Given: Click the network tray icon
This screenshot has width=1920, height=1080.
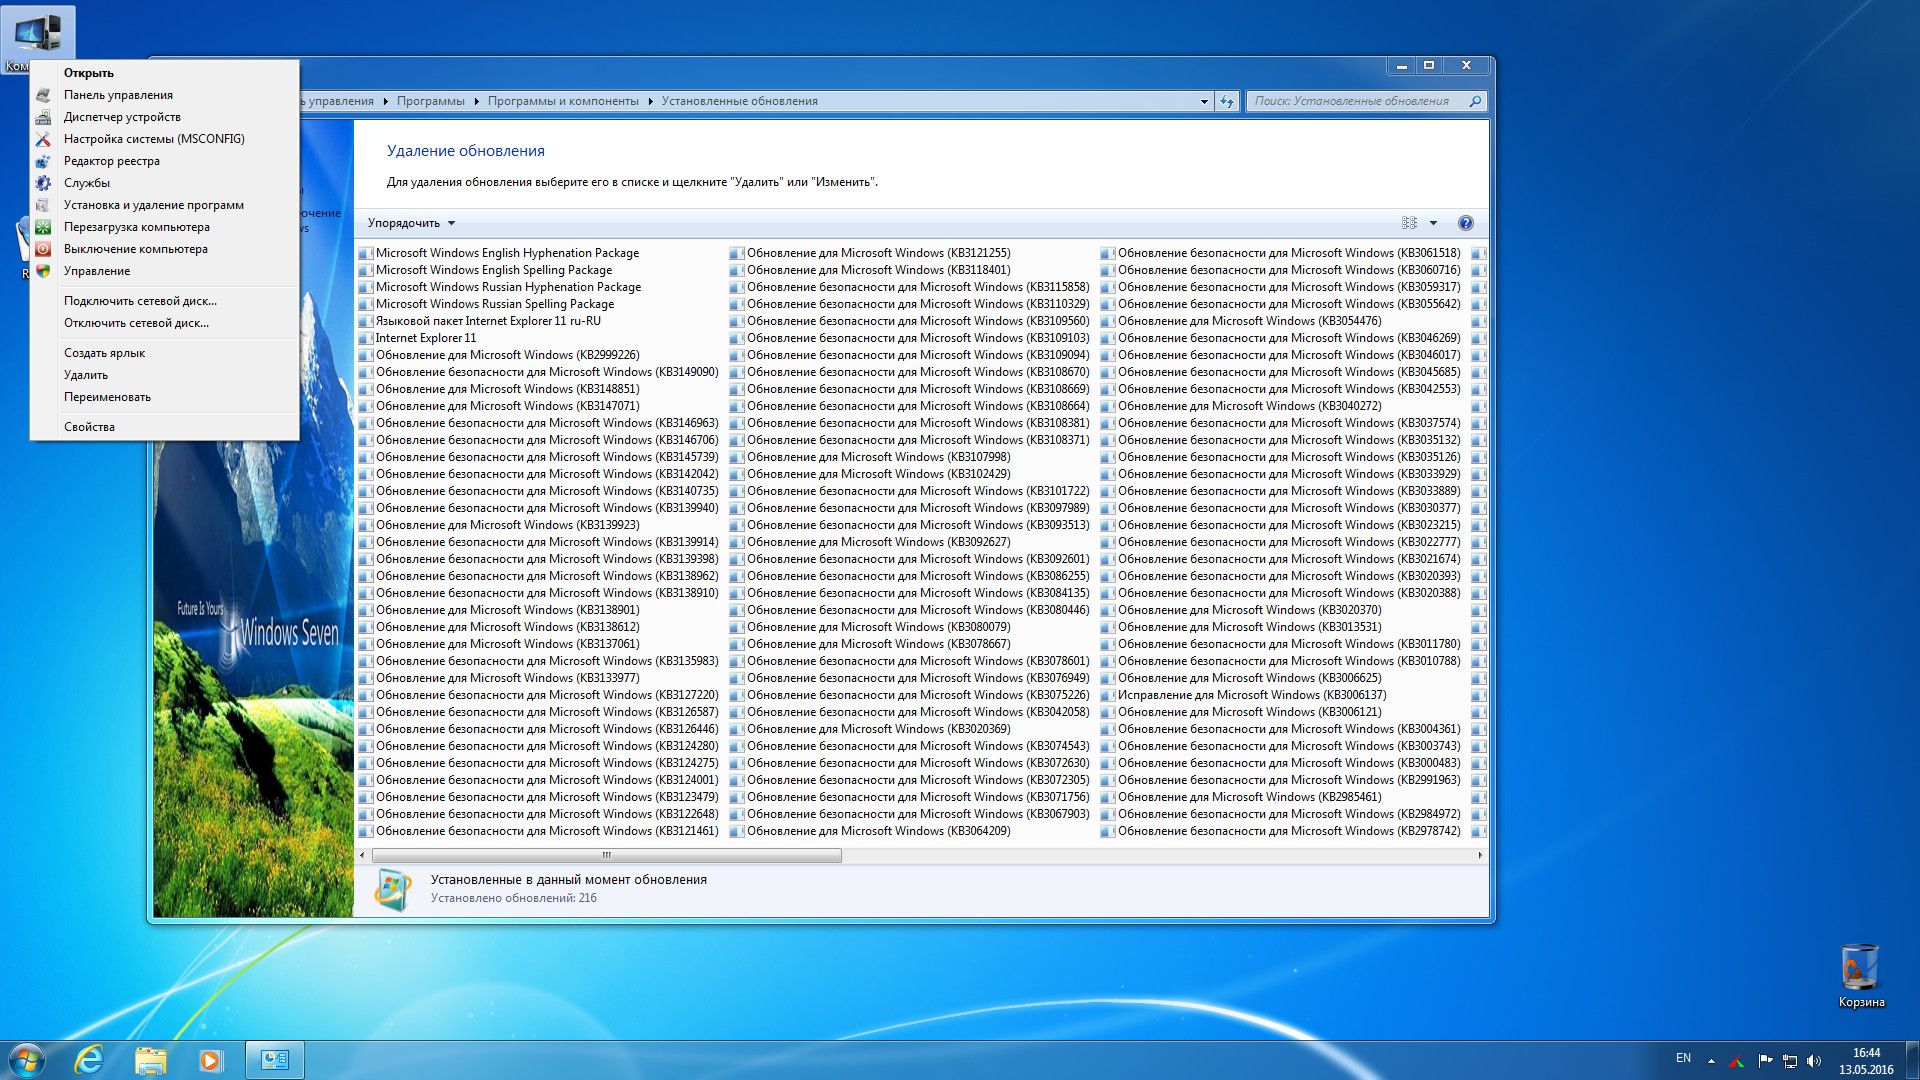Looking at the screenshot, I should 1789,1060.
